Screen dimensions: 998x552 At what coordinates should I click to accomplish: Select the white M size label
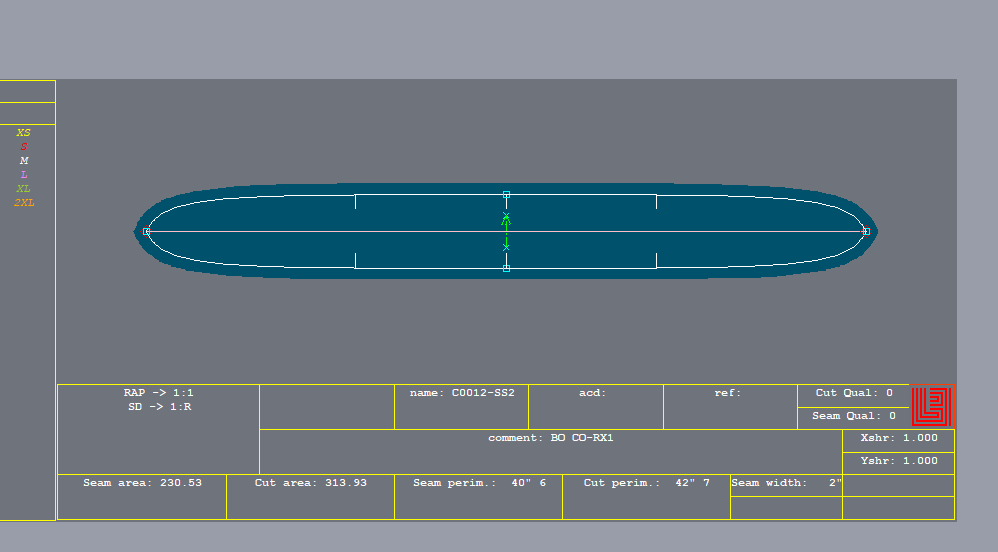click(24, 160)
